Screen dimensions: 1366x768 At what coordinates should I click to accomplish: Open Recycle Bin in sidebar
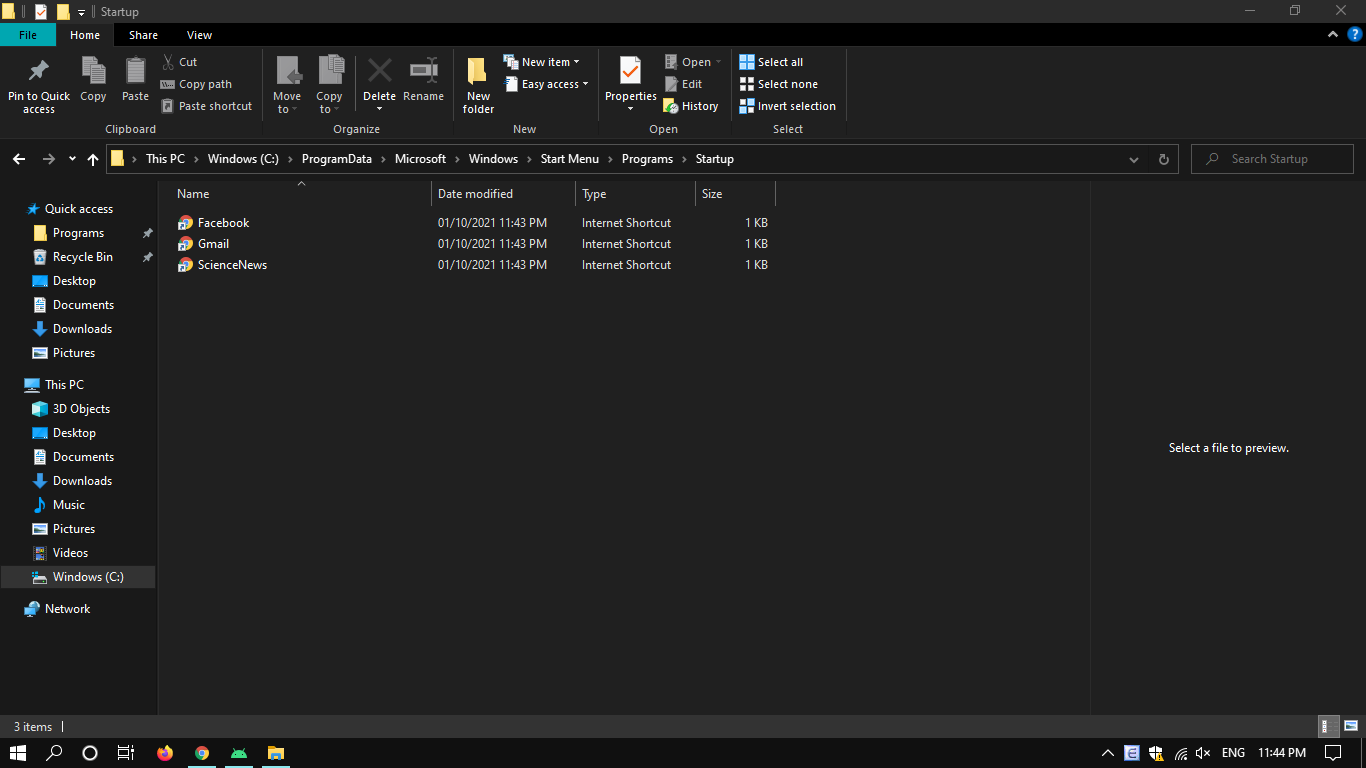[83, 257]
